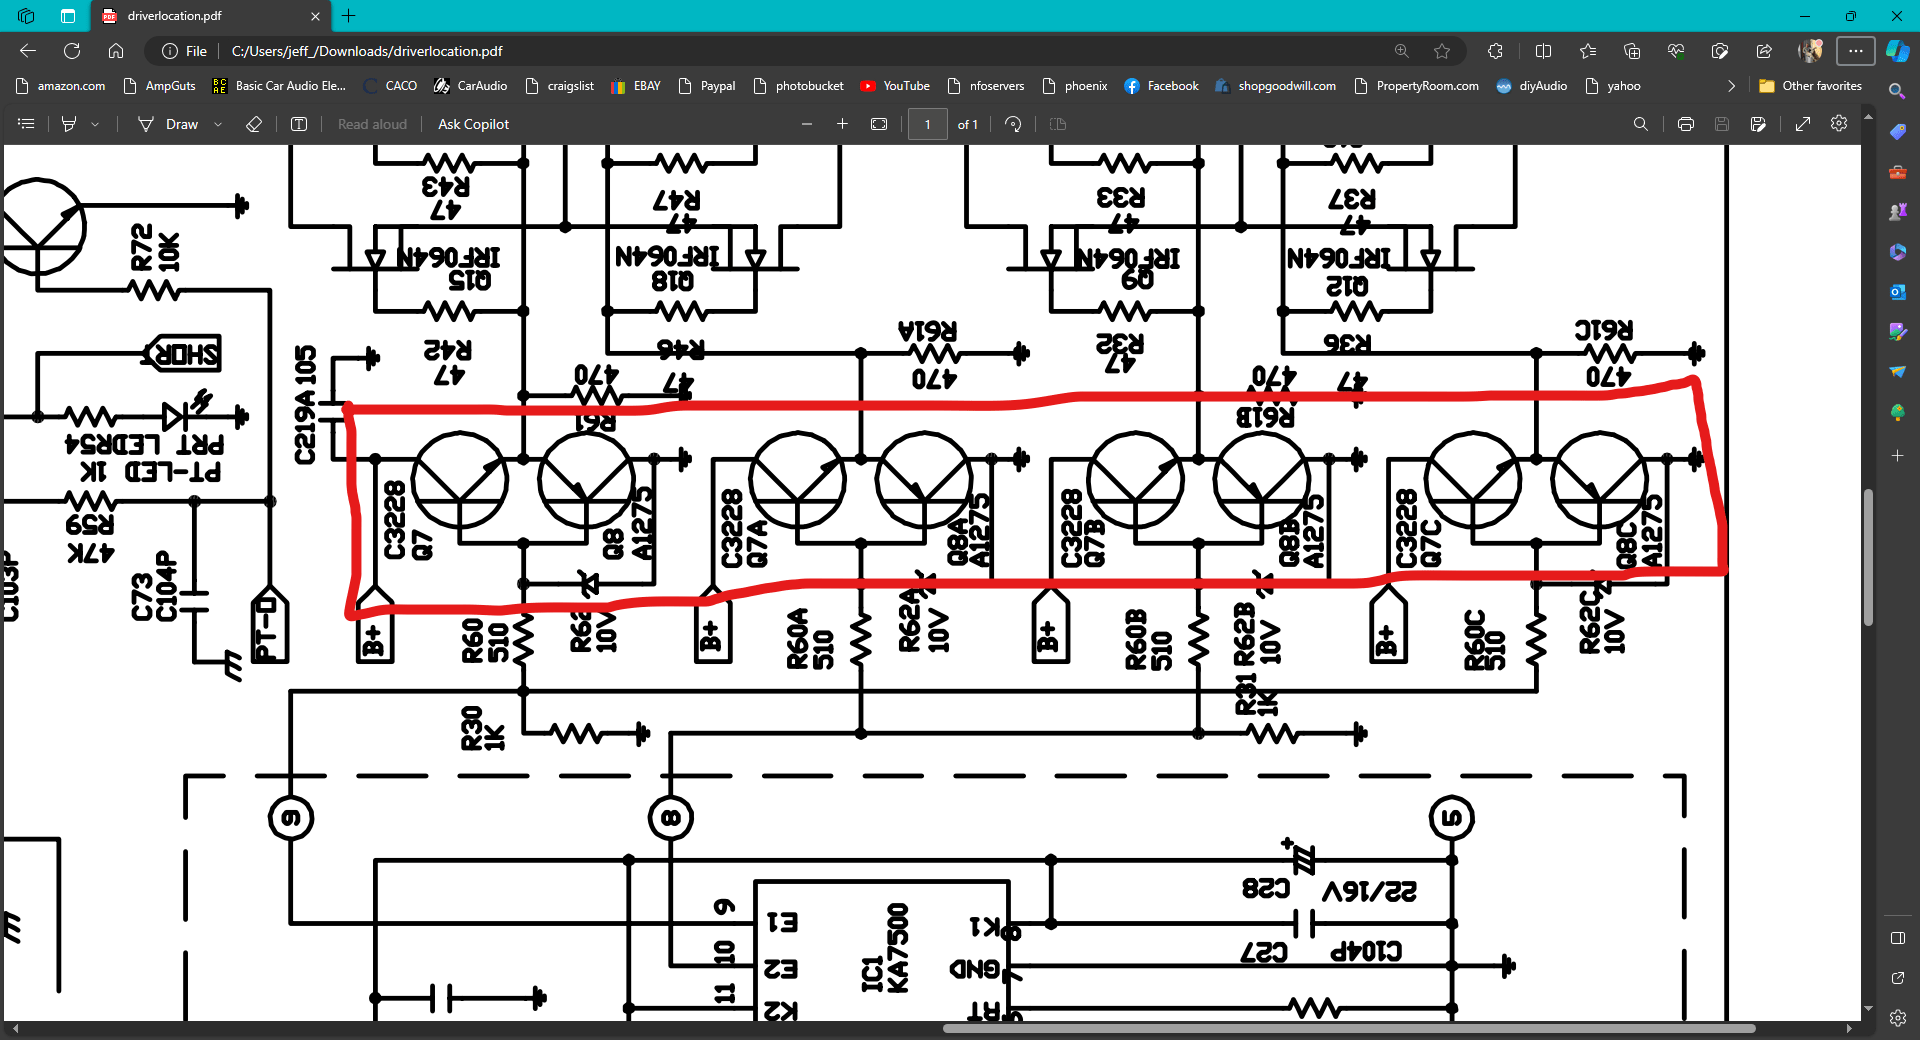Viewport: 1920px width, 1040px height.
Task: Activate the Draw tool
Action: coord(168,124)
